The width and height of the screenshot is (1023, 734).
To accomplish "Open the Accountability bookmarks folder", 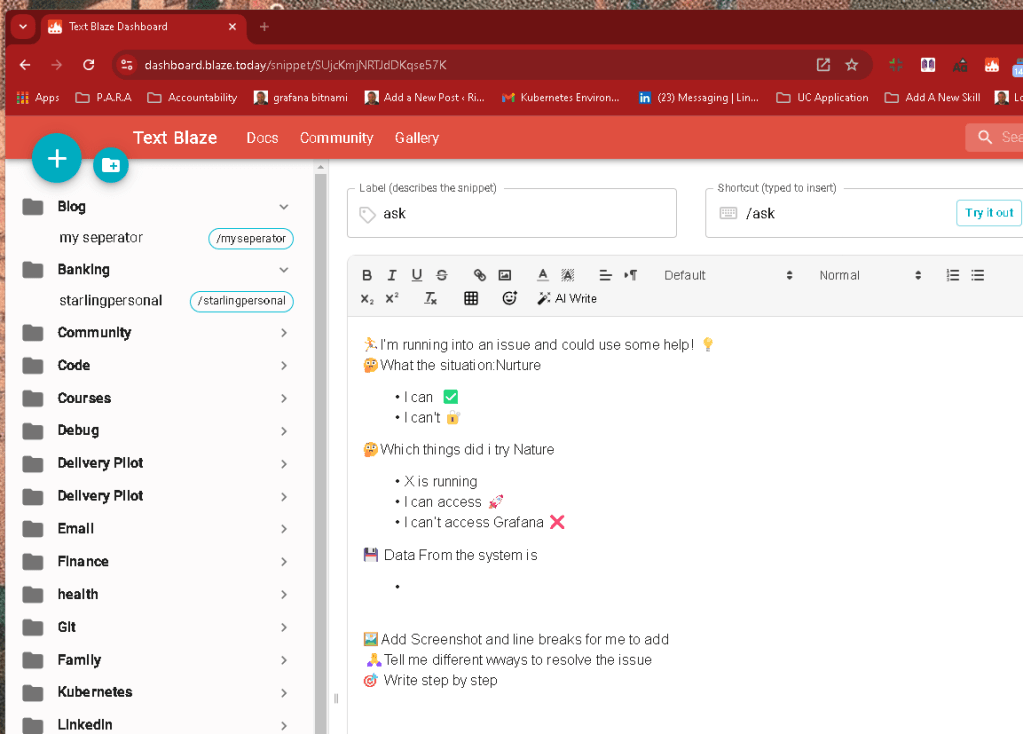I will (x=192, y=98).
